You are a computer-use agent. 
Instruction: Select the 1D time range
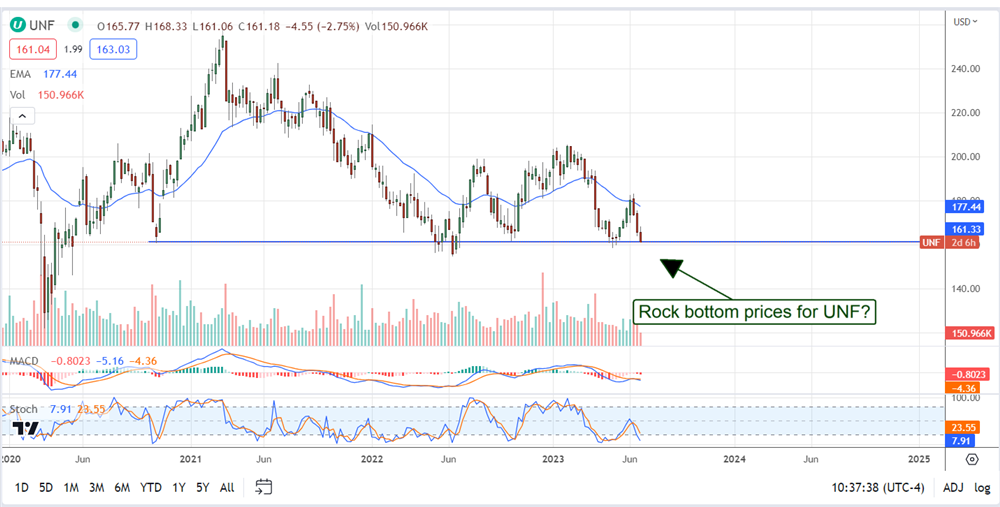[x=22, y=488]
